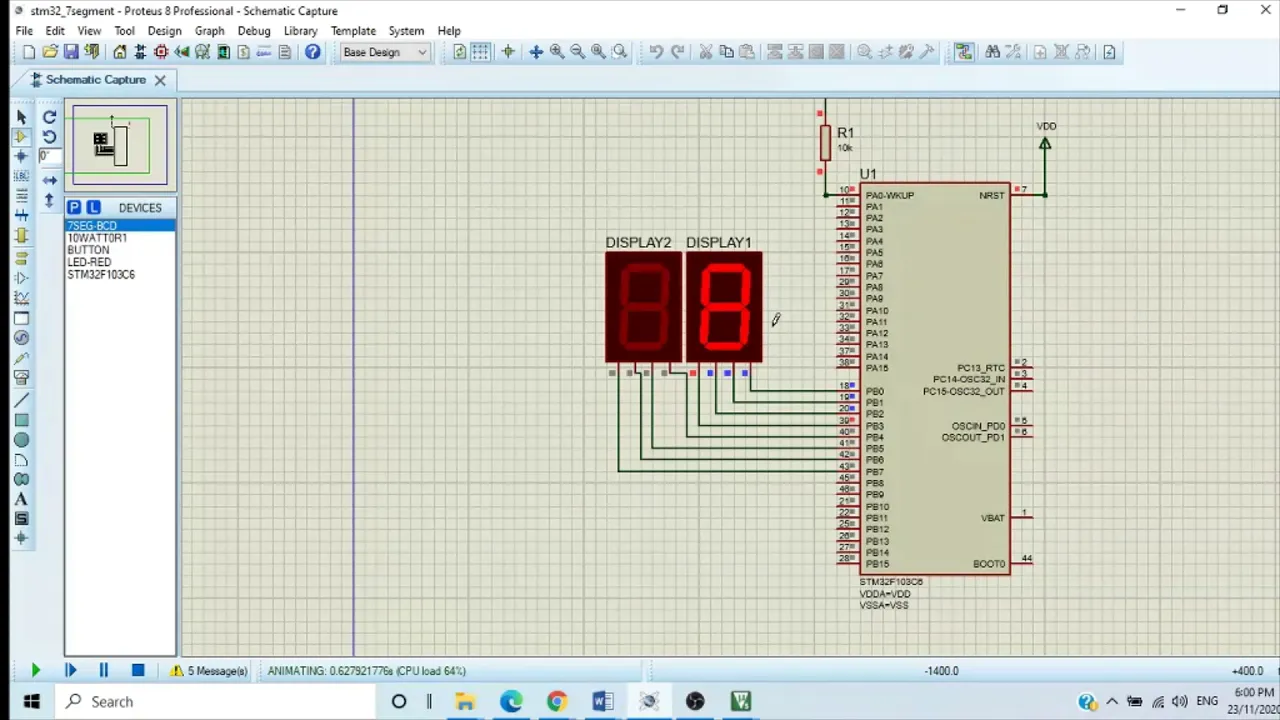Open the 5 Message(s) log
The image size is (1280, 720).
pyautogui.click(x=208, y=671)
